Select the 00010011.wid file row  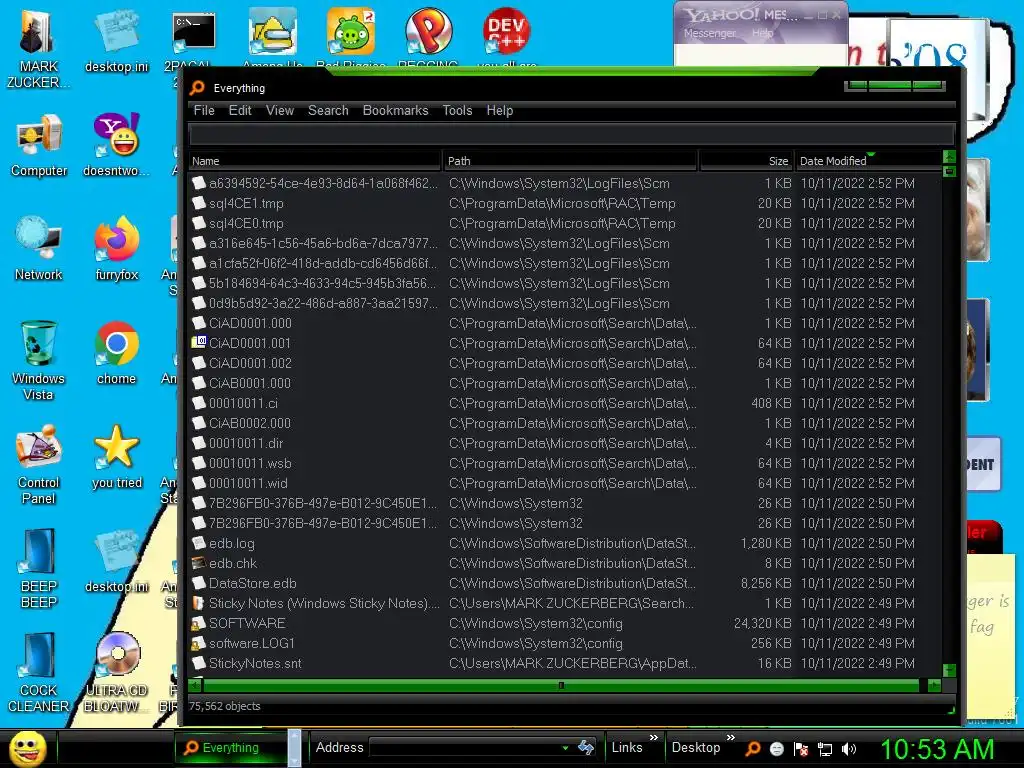(566, 483)
